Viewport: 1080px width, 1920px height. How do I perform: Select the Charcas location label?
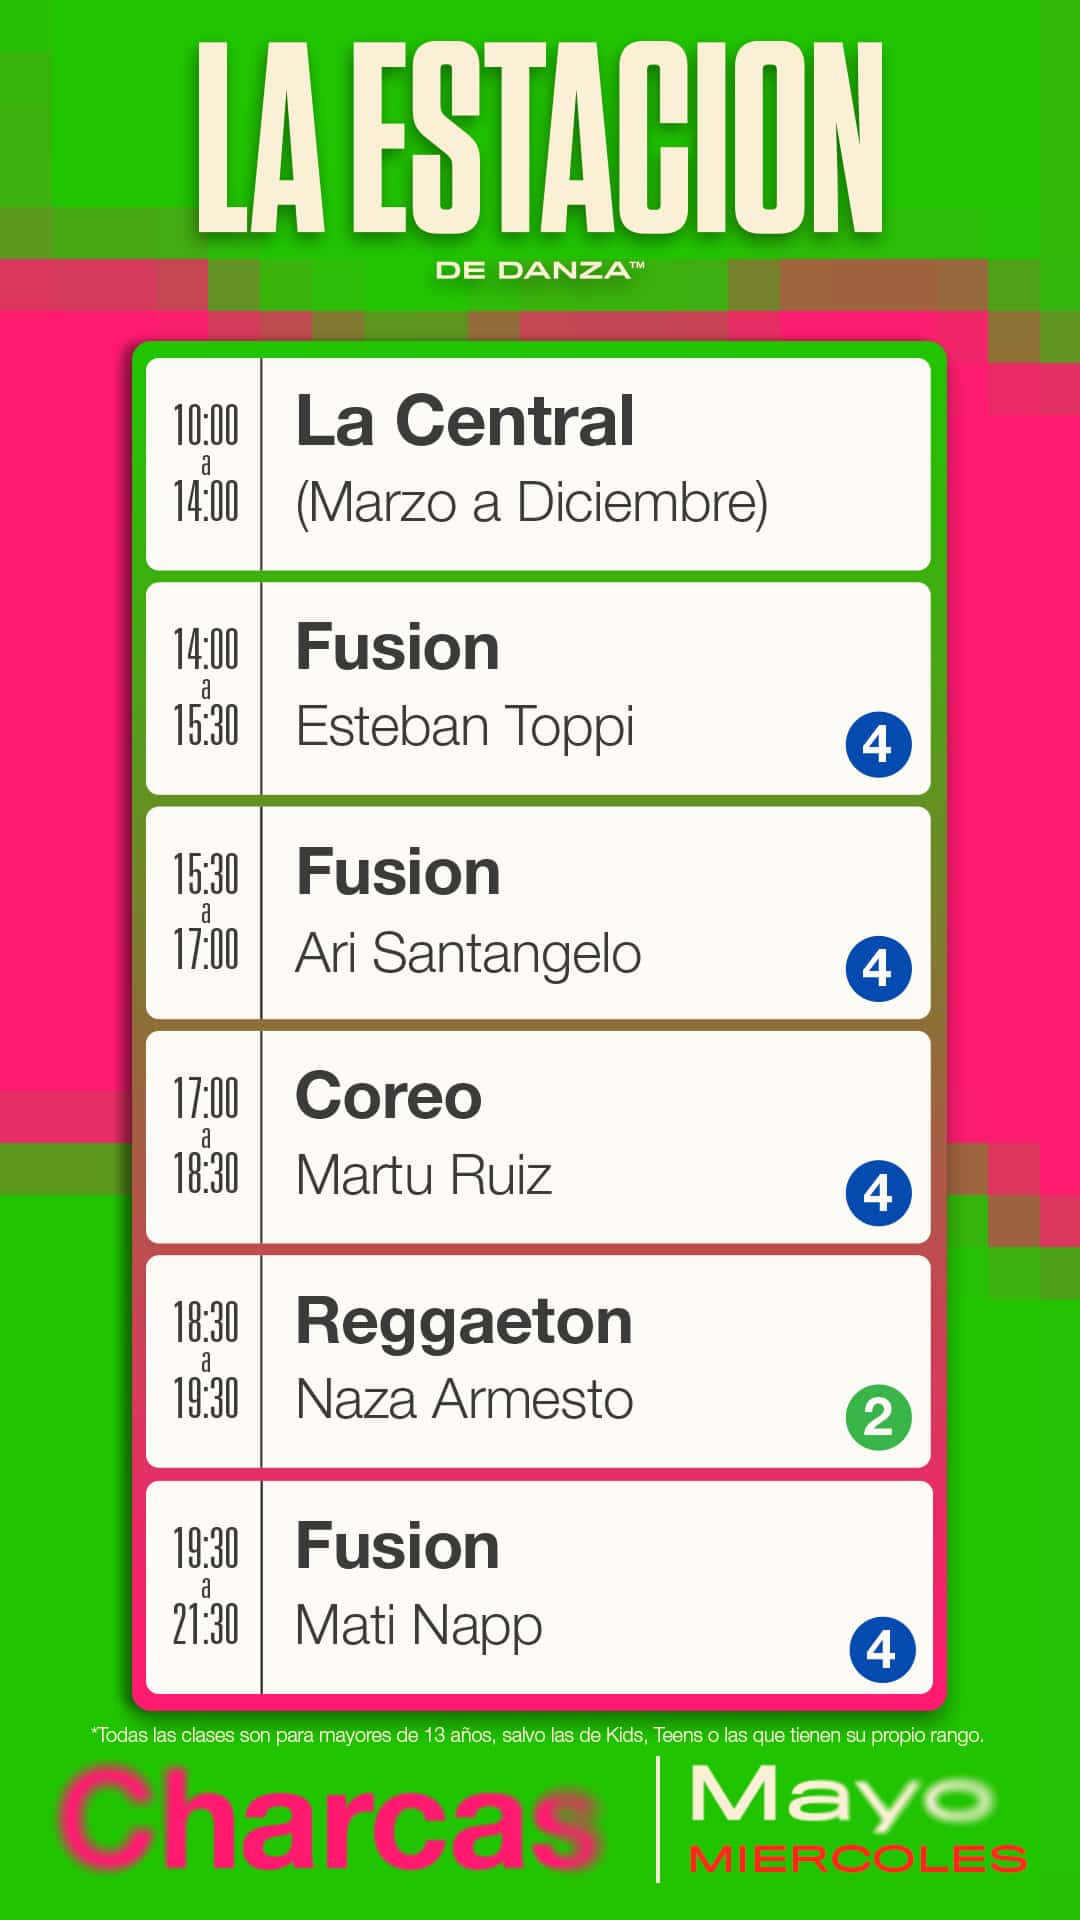(330, 1820)
